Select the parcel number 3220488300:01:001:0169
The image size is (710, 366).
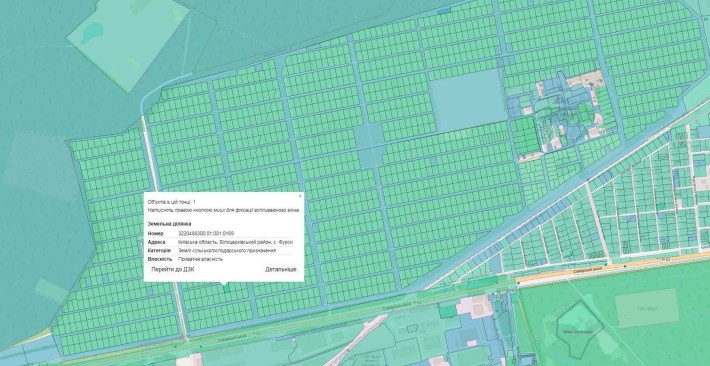point(206,233)
